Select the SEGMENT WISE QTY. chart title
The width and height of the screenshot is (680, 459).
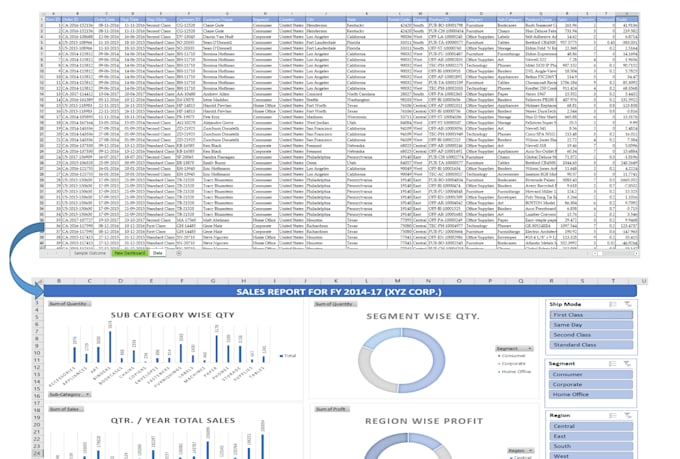423,316
